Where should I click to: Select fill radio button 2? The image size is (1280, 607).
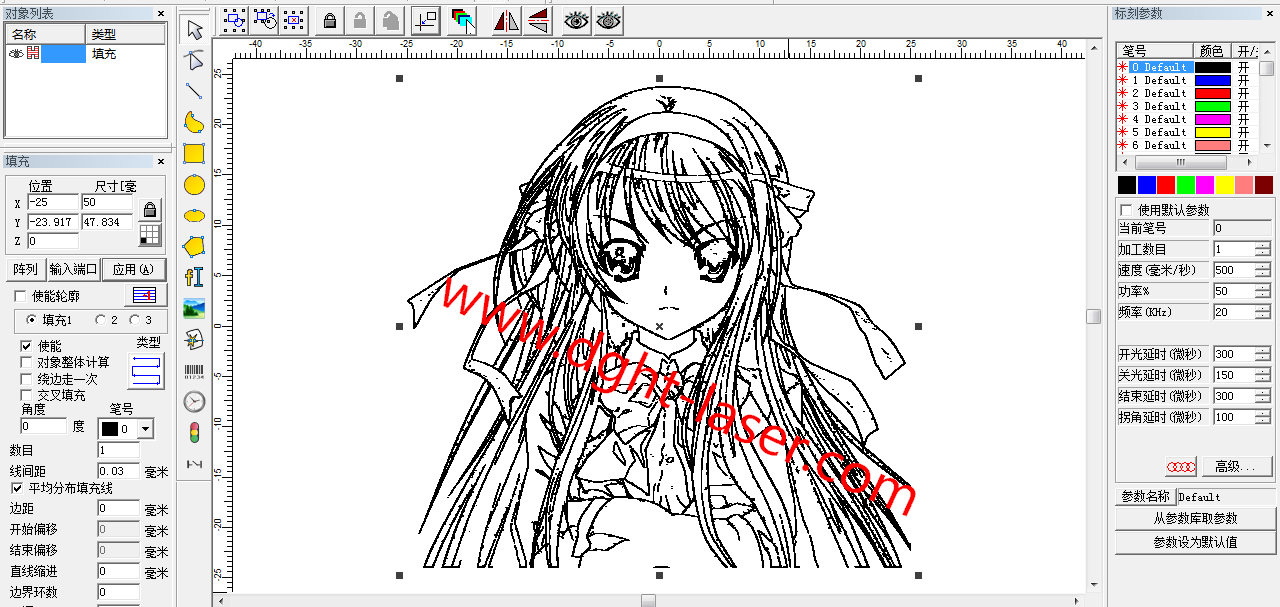point(100,320)
